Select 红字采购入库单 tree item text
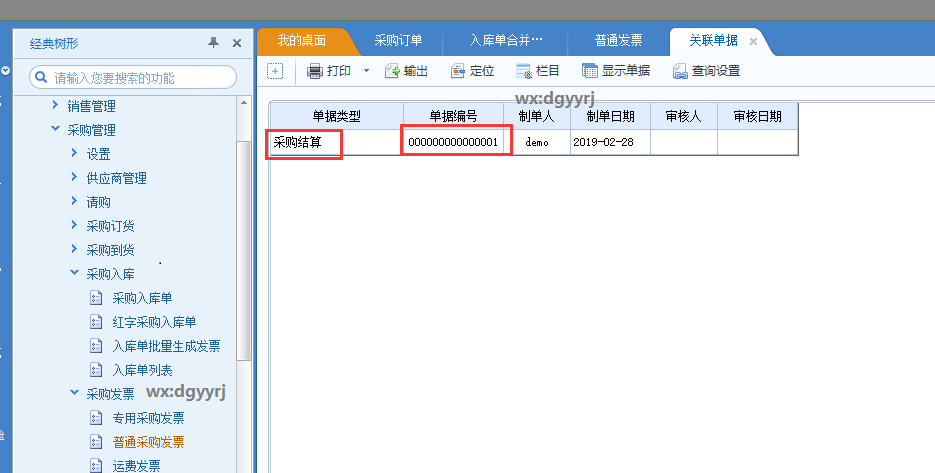935x473 pixels. [x=154, y=322]
